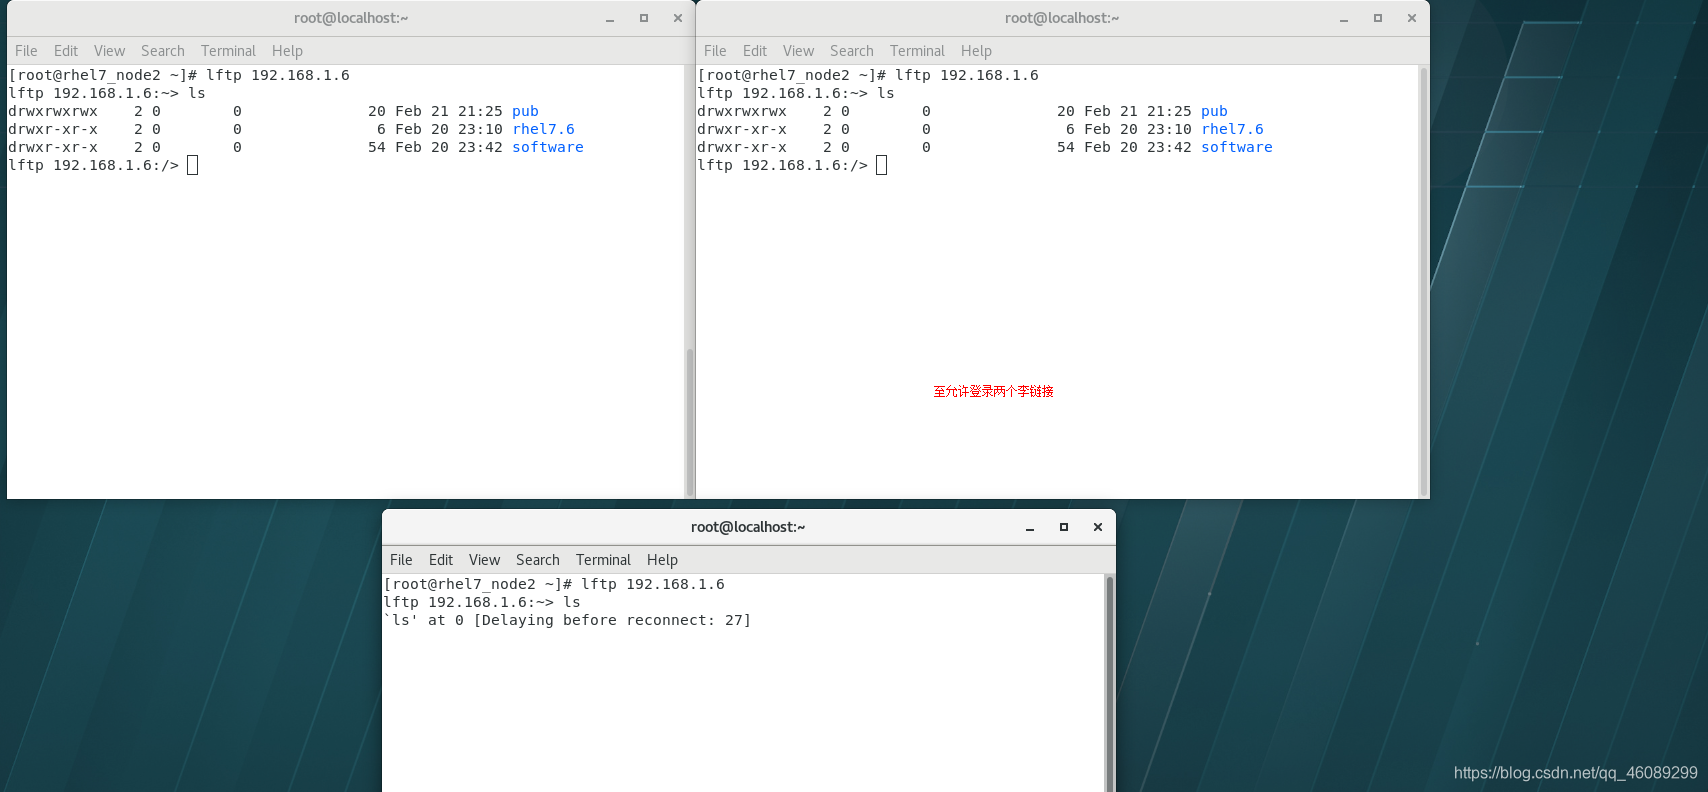Image resolution: width=1708 pixels, height=792 pixels.
Task: Click 'lftp 192.168.1.6:/>' prompt in left terminal
Action: (x=94, y=165)
